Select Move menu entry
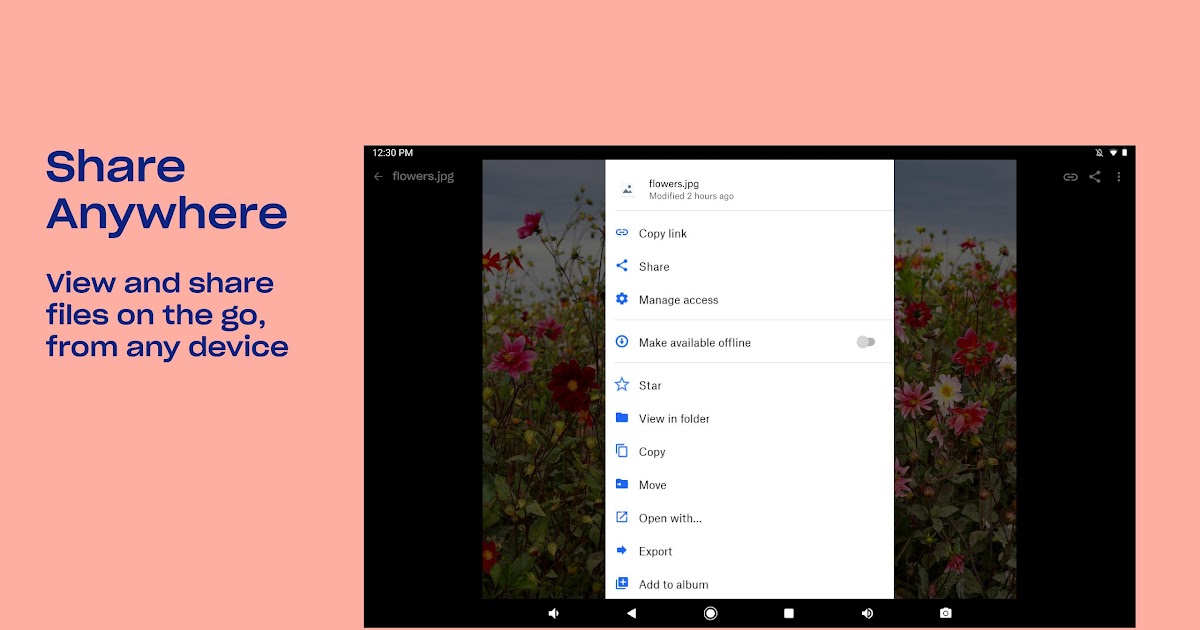The image size is (1200, 630). (x=750, y=484)
